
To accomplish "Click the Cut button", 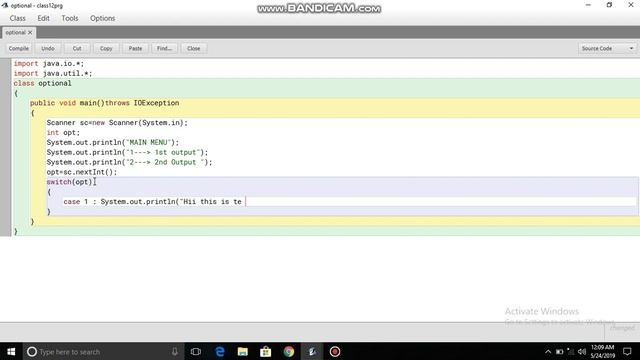I will click(x=77, y=48).
